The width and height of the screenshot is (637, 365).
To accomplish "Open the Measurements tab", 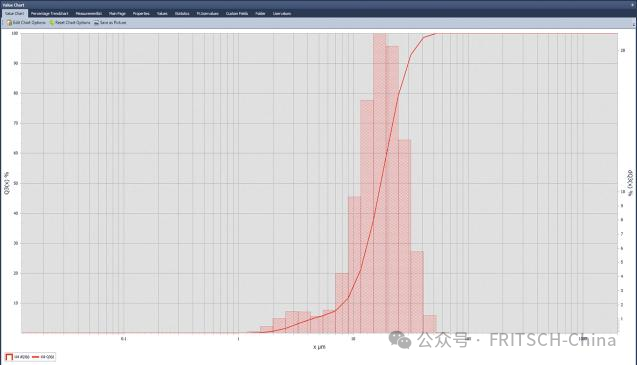I will pos(89,13).
